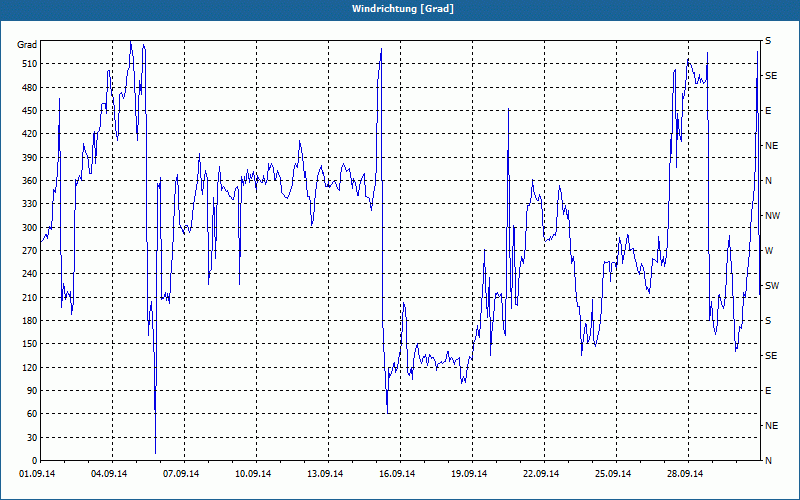
Task: Select the y-axis value "150"
Action: click(29, 344)
